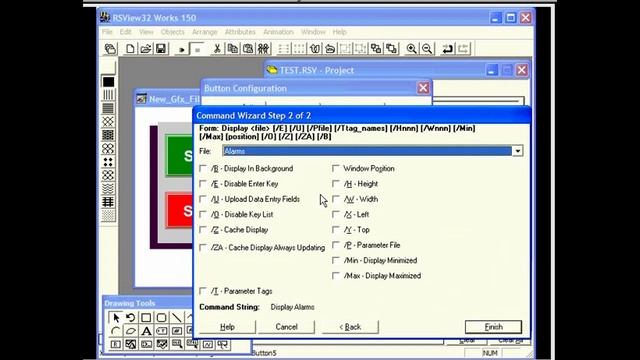Open the Edit menu
This screenshot has width=640, height=360.
coord(125,32)
